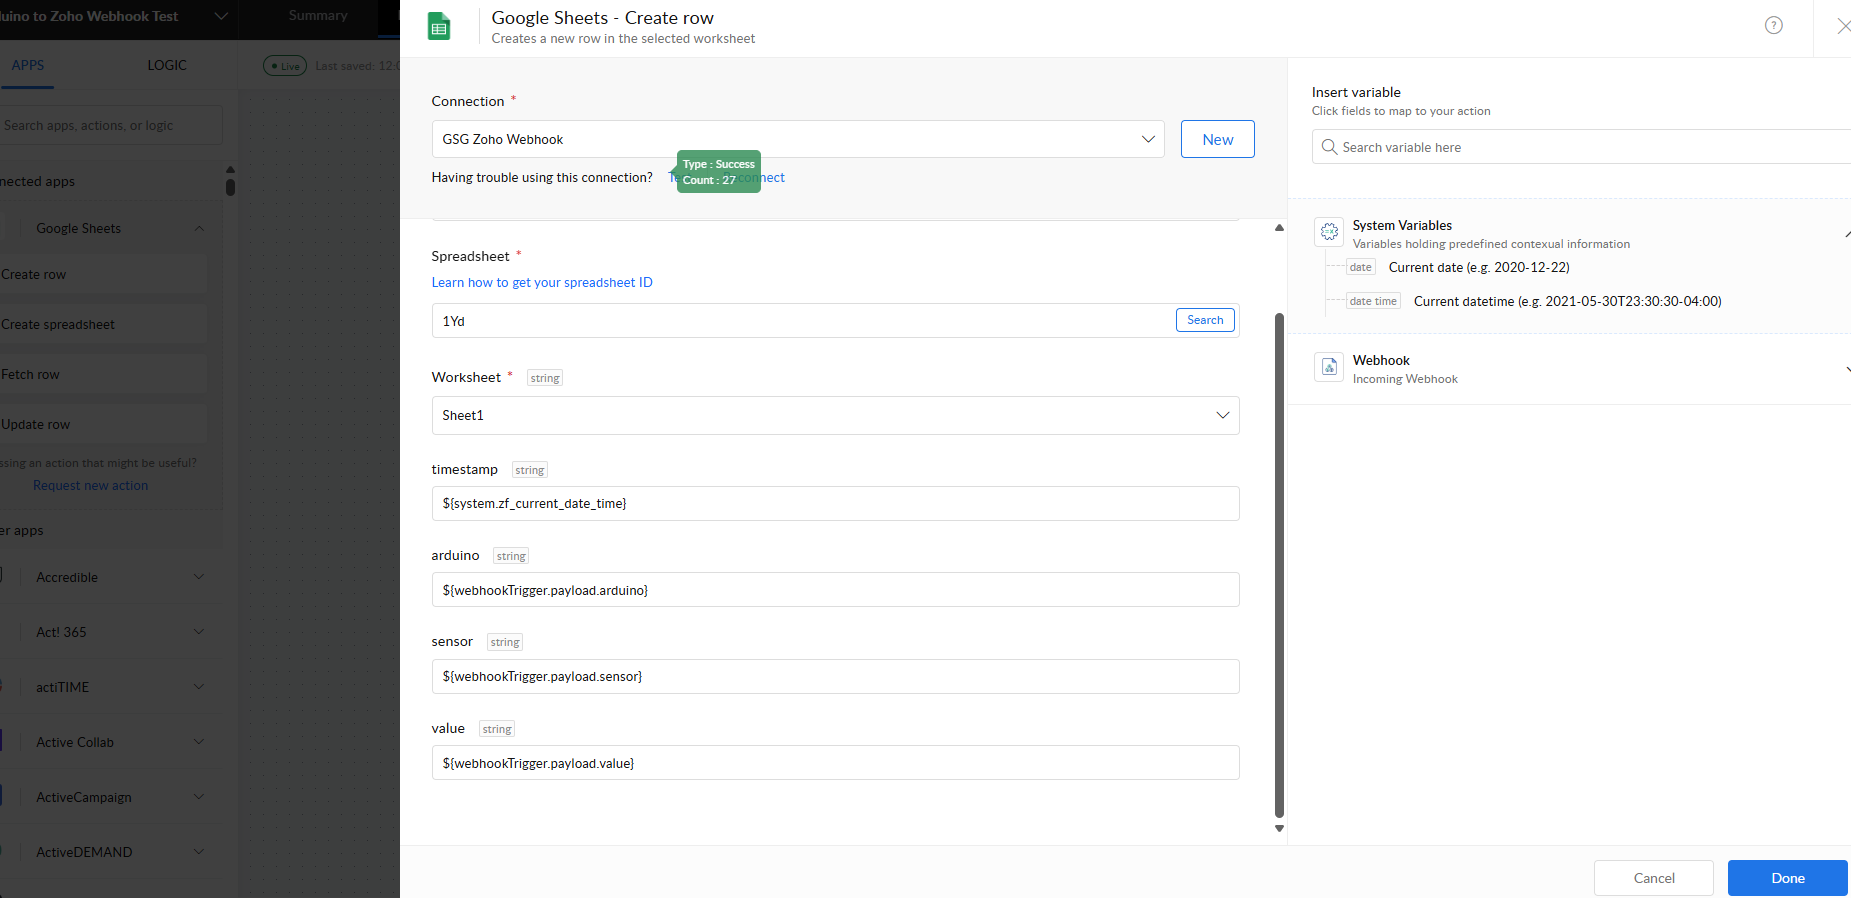Click the New connection button

click(x=1217, y=139)
